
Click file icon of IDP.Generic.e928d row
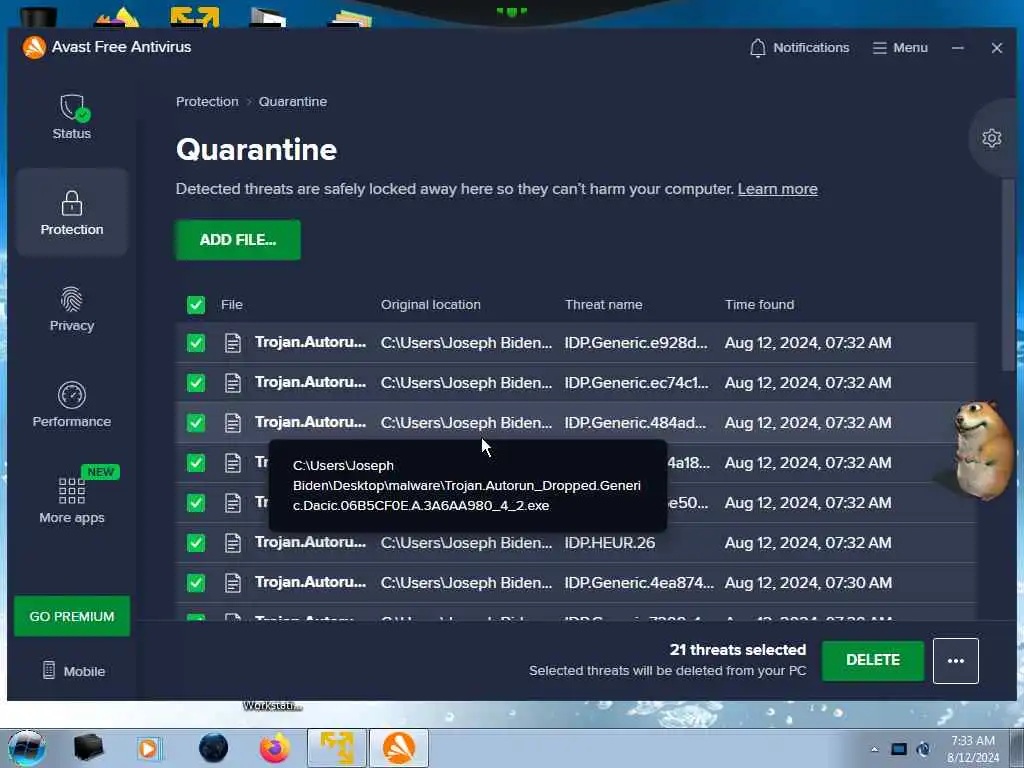[x=232, y=343]
